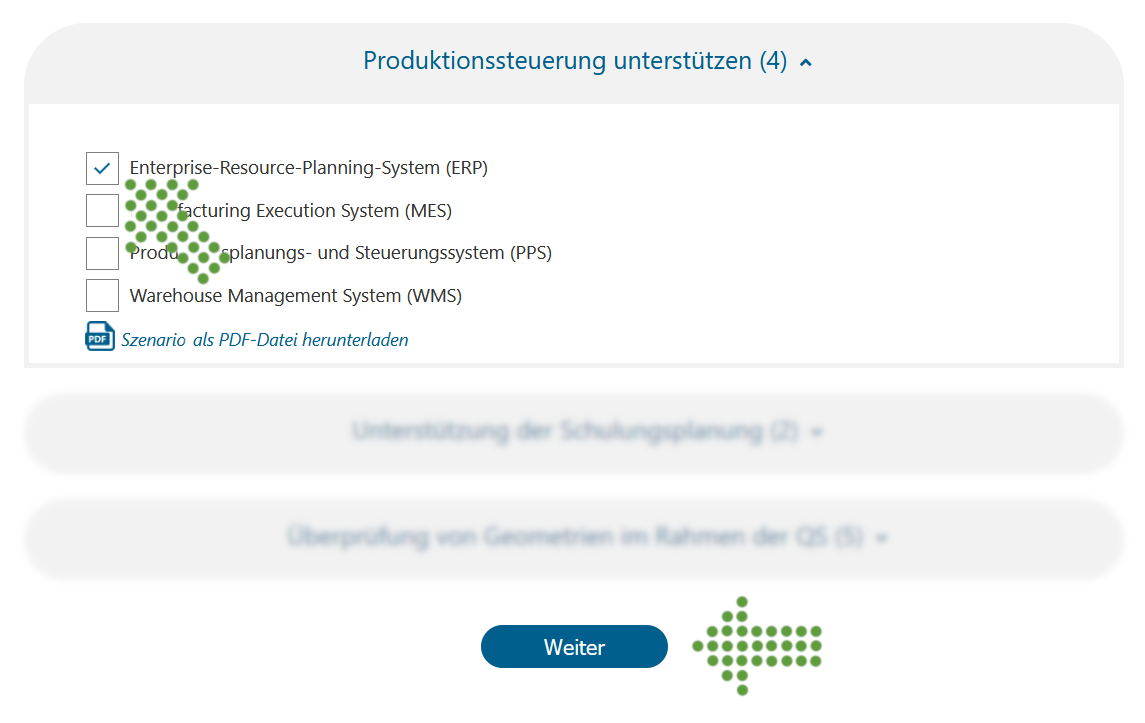Screen dimensions: 1145x723
Task: Enable the Steuerungssystem (PPS) checkbox
Action: pyautogui.click(x=102, y=253)
